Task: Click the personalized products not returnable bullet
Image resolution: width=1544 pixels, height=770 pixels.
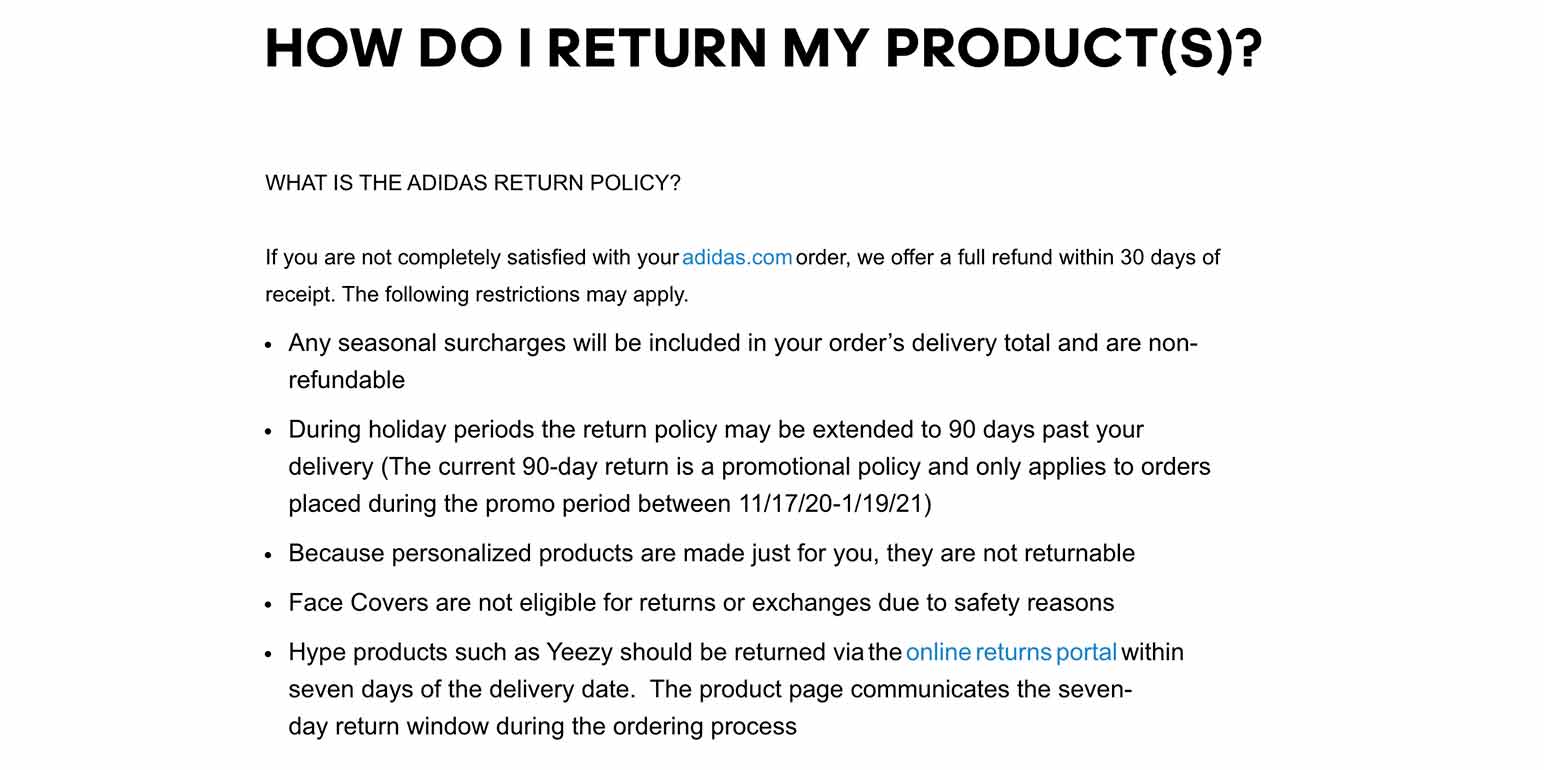Action: (x=711, y=554)
